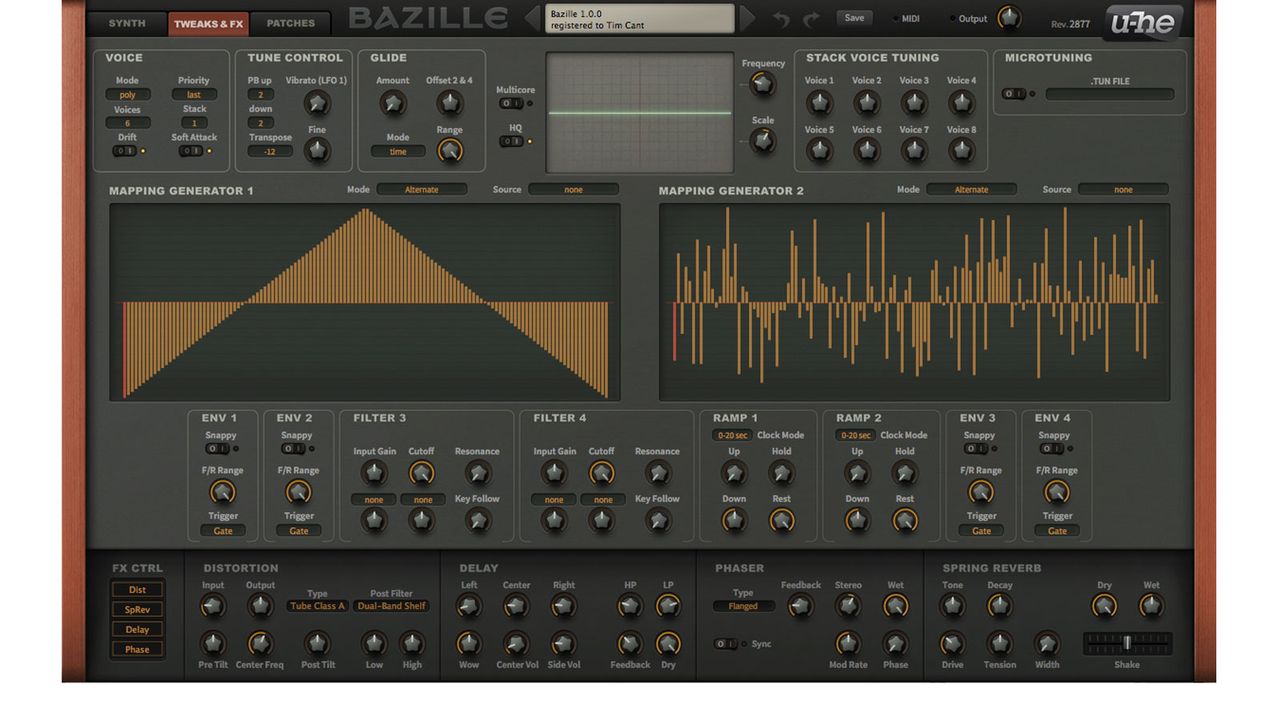The height and width of the screenshot is (720, 1280).
Task: Click the oscilloscope Frequency knob
Action: click(x=763, y=85)
